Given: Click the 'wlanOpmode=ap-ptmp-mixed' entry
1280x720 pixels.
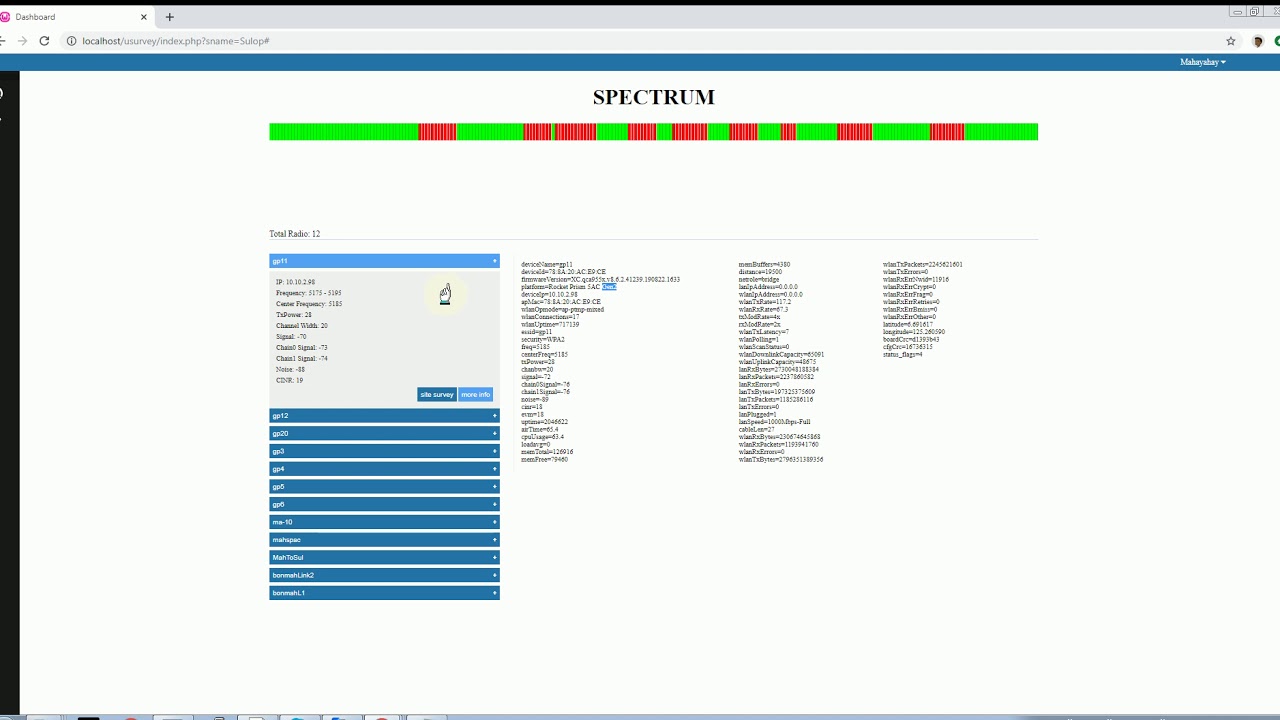Looking at the screenshot, I should point(562,310).
